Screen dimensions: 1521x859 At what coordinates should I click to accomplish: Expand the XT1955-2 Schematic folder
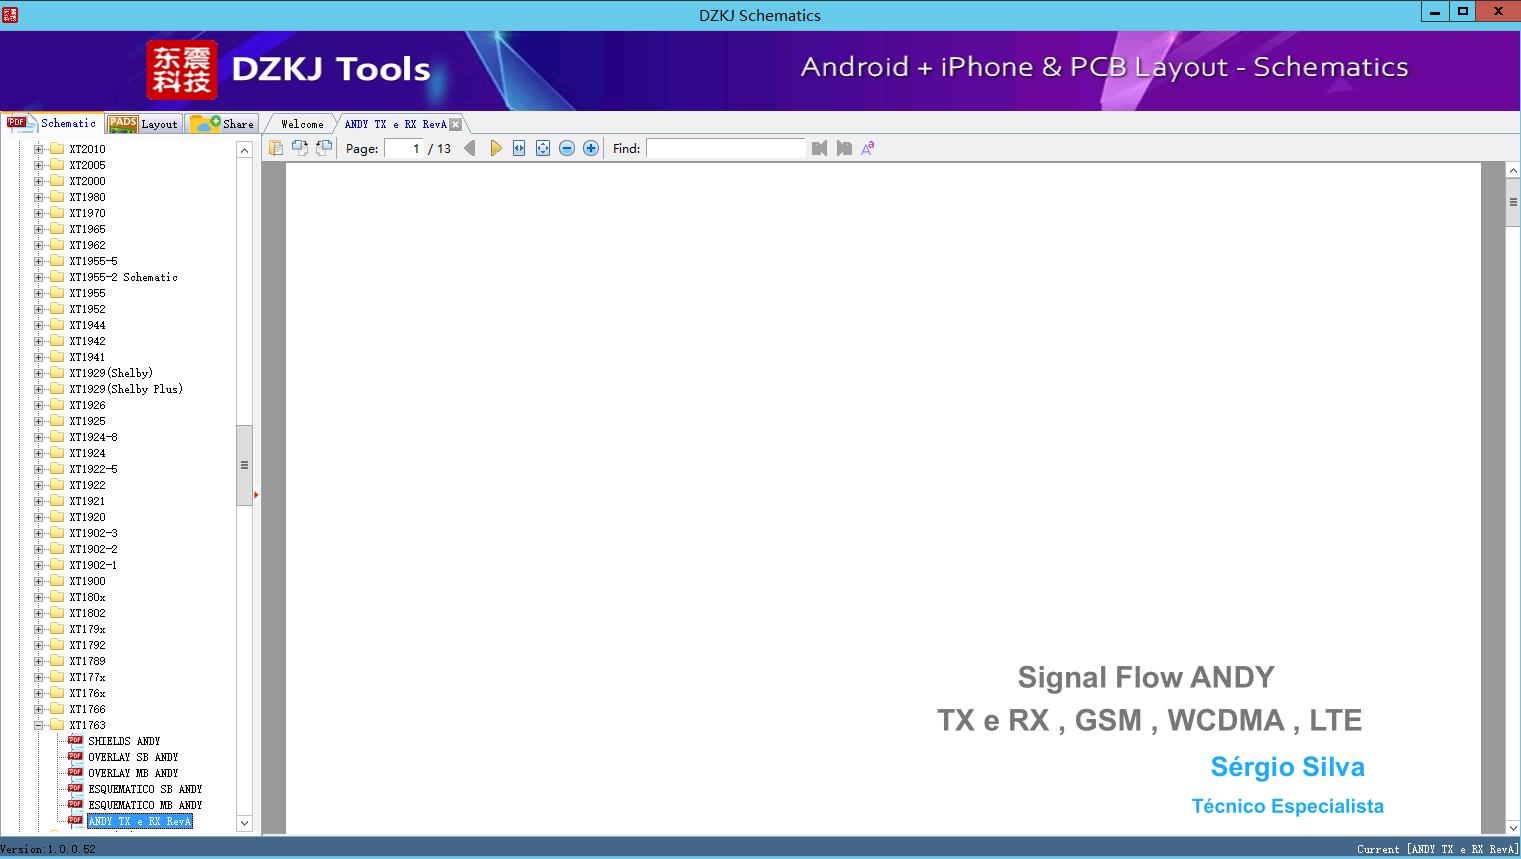click(x=39, y=277)
